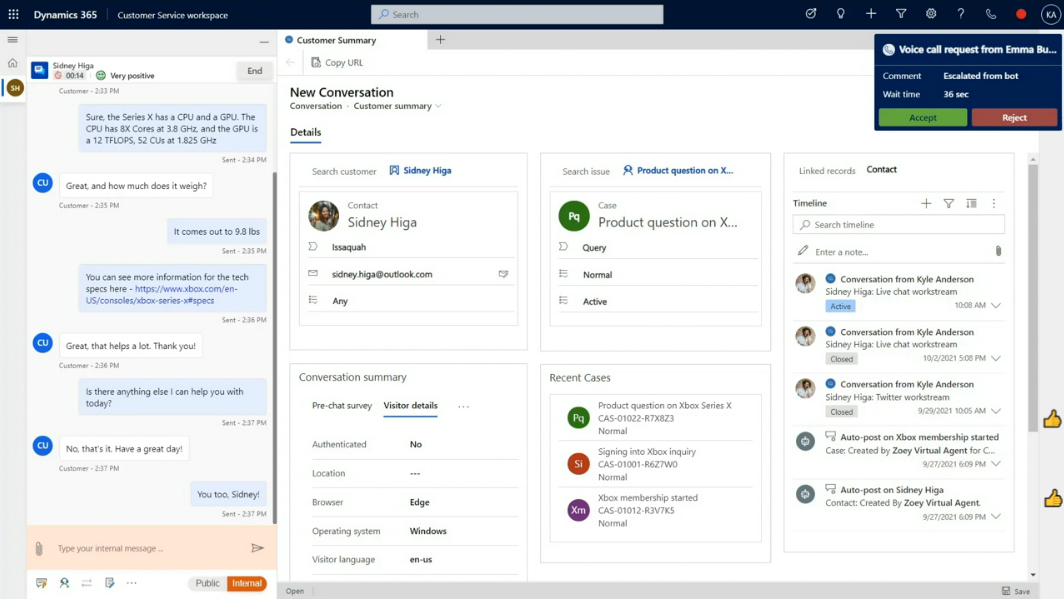Click the red presence status indicator
1064x599 pixels.
1021,14
